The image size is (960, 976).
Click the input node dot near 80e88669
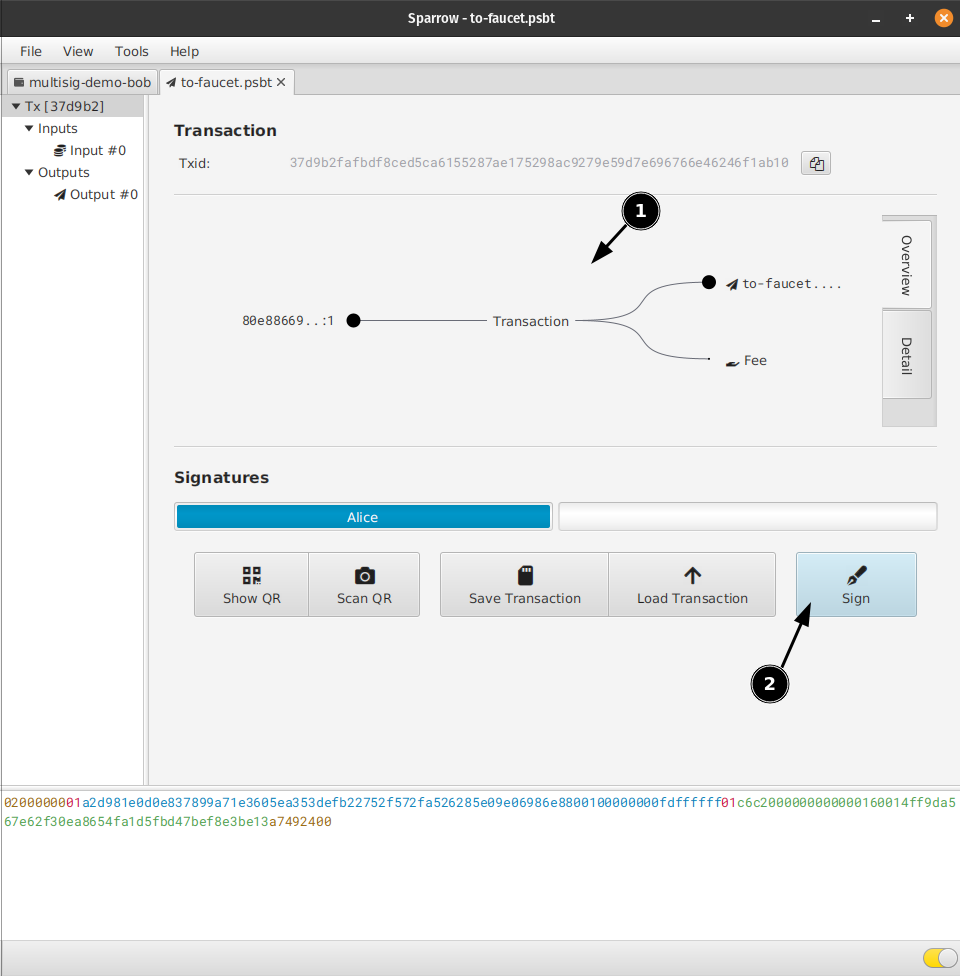tap(353, 321)
